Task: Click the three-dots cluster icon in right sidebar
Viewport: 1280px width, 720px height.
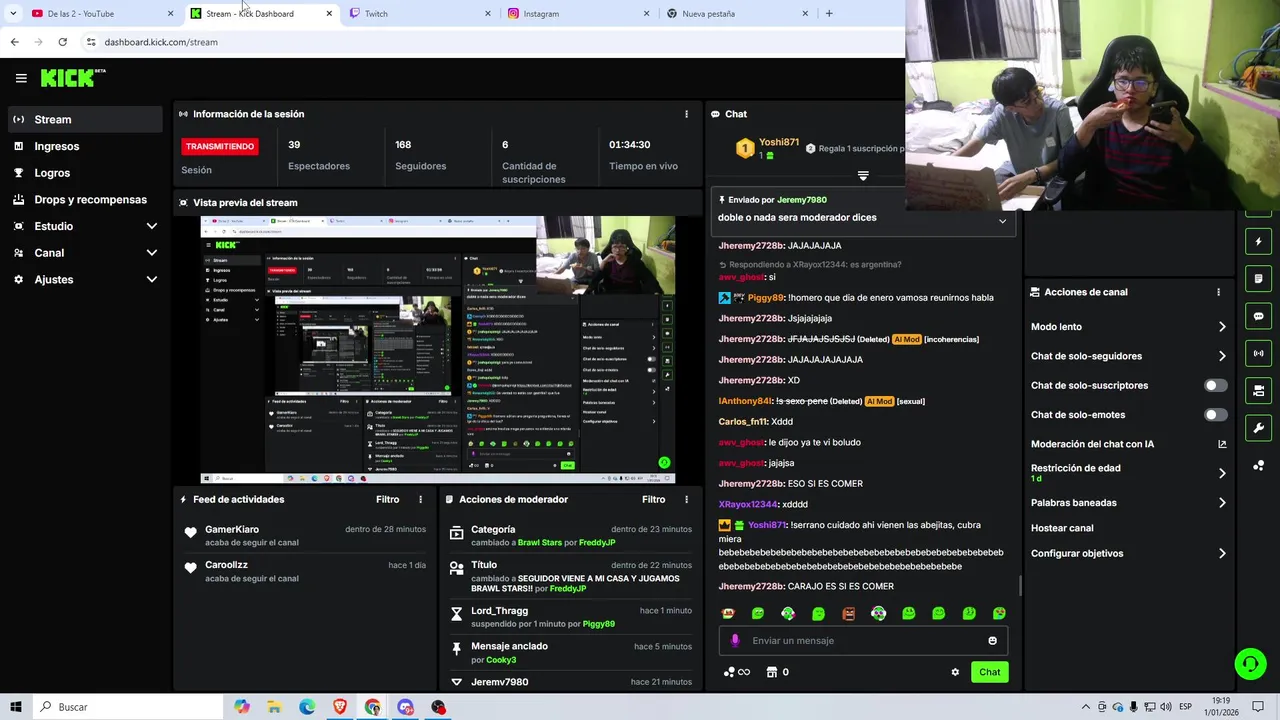Action: (1258, 465)
